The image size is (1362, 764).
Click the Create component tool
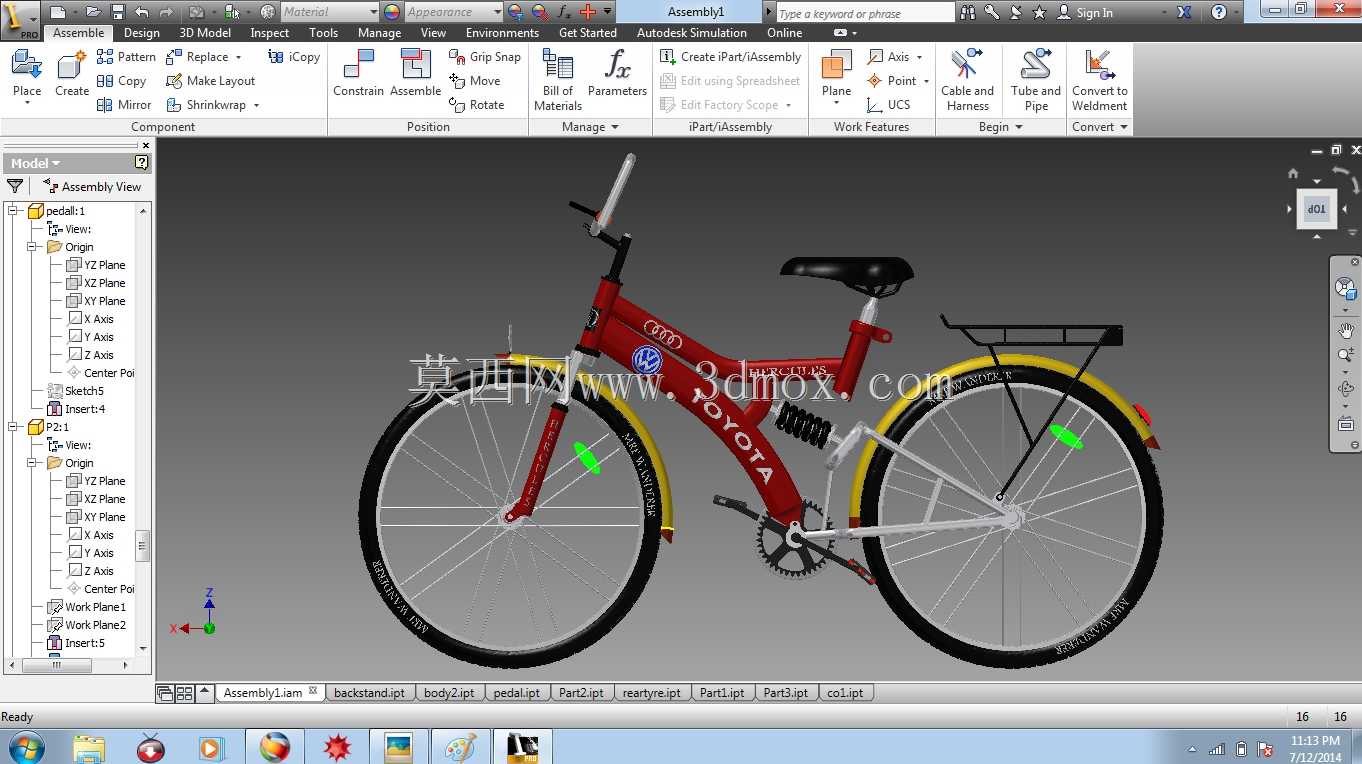pos(72,75)
